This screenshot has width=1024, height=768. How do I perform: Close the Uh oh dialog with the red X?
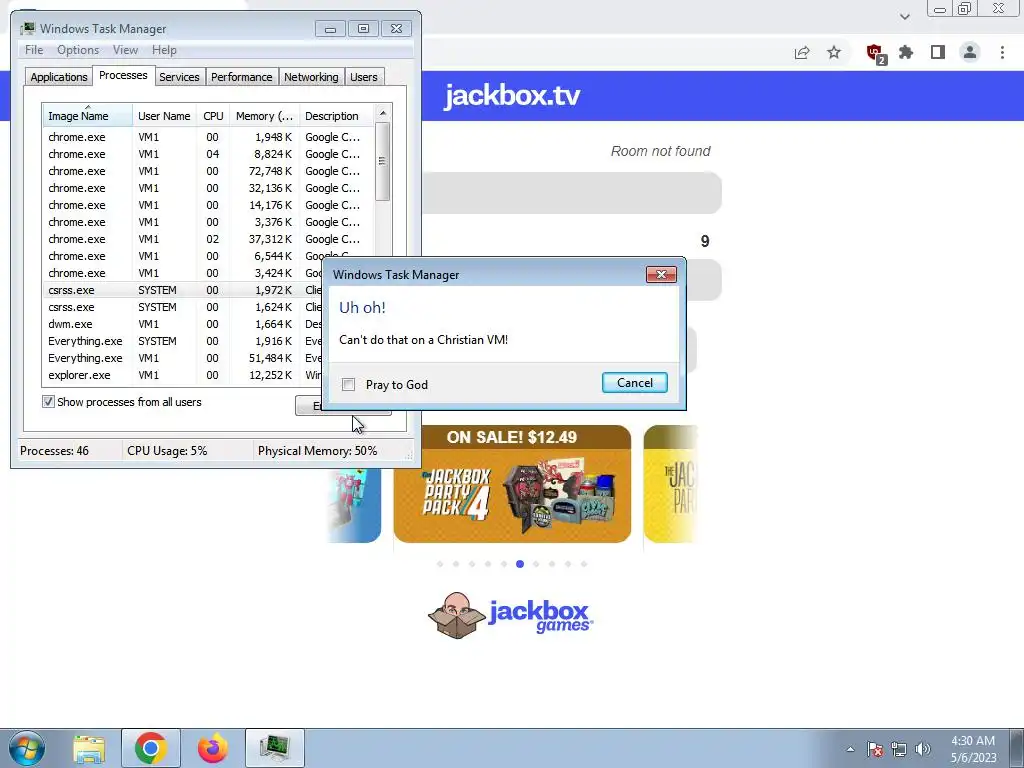coord(661,274)
